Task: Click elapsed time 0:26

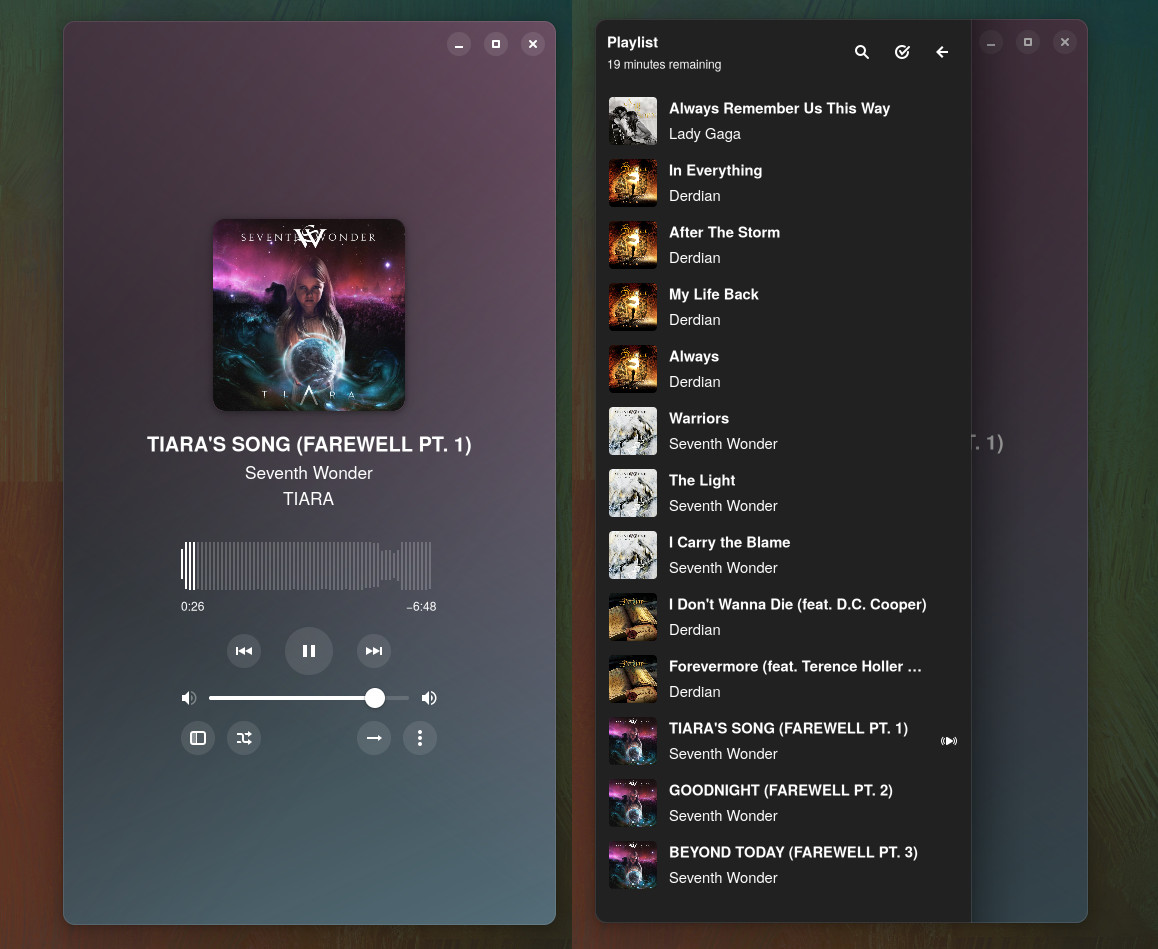Action: point(193,606)
